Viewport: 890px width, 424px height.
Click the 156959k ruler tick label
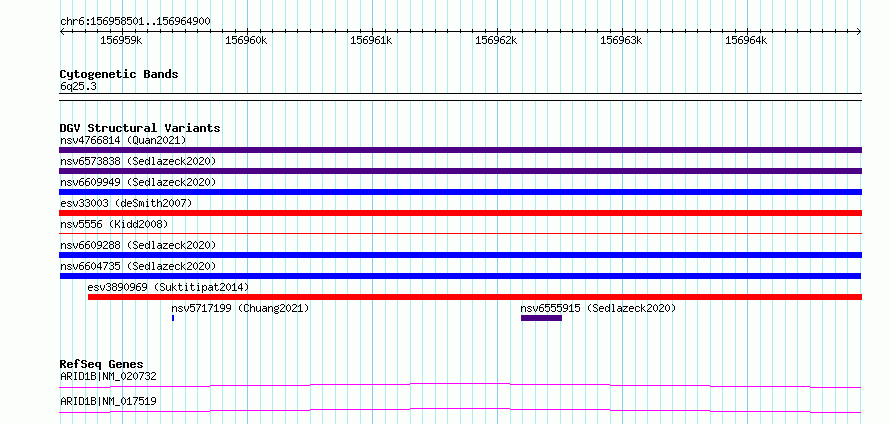tap(121, 40)
